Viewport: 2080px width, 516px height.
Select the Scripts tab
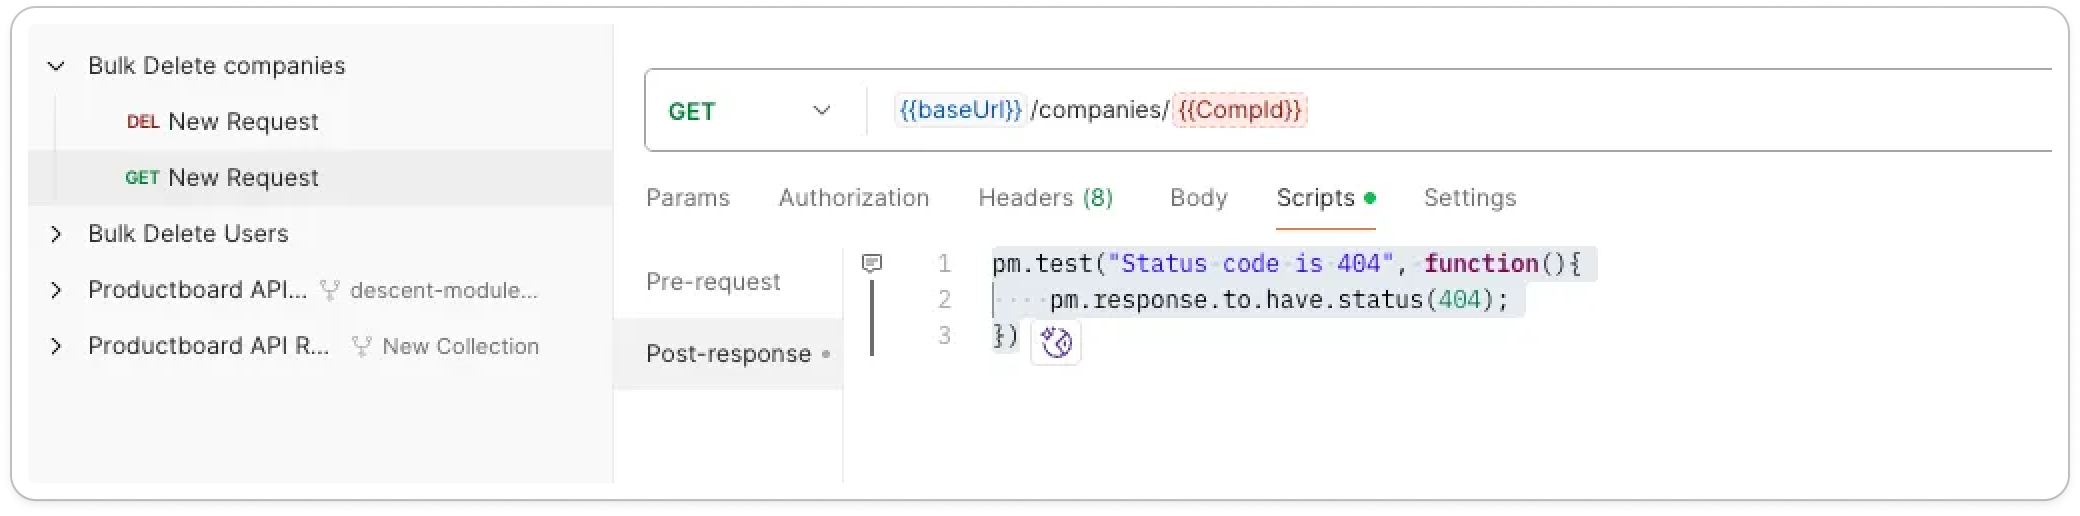pyautogui.click(x=1316, y=198)
